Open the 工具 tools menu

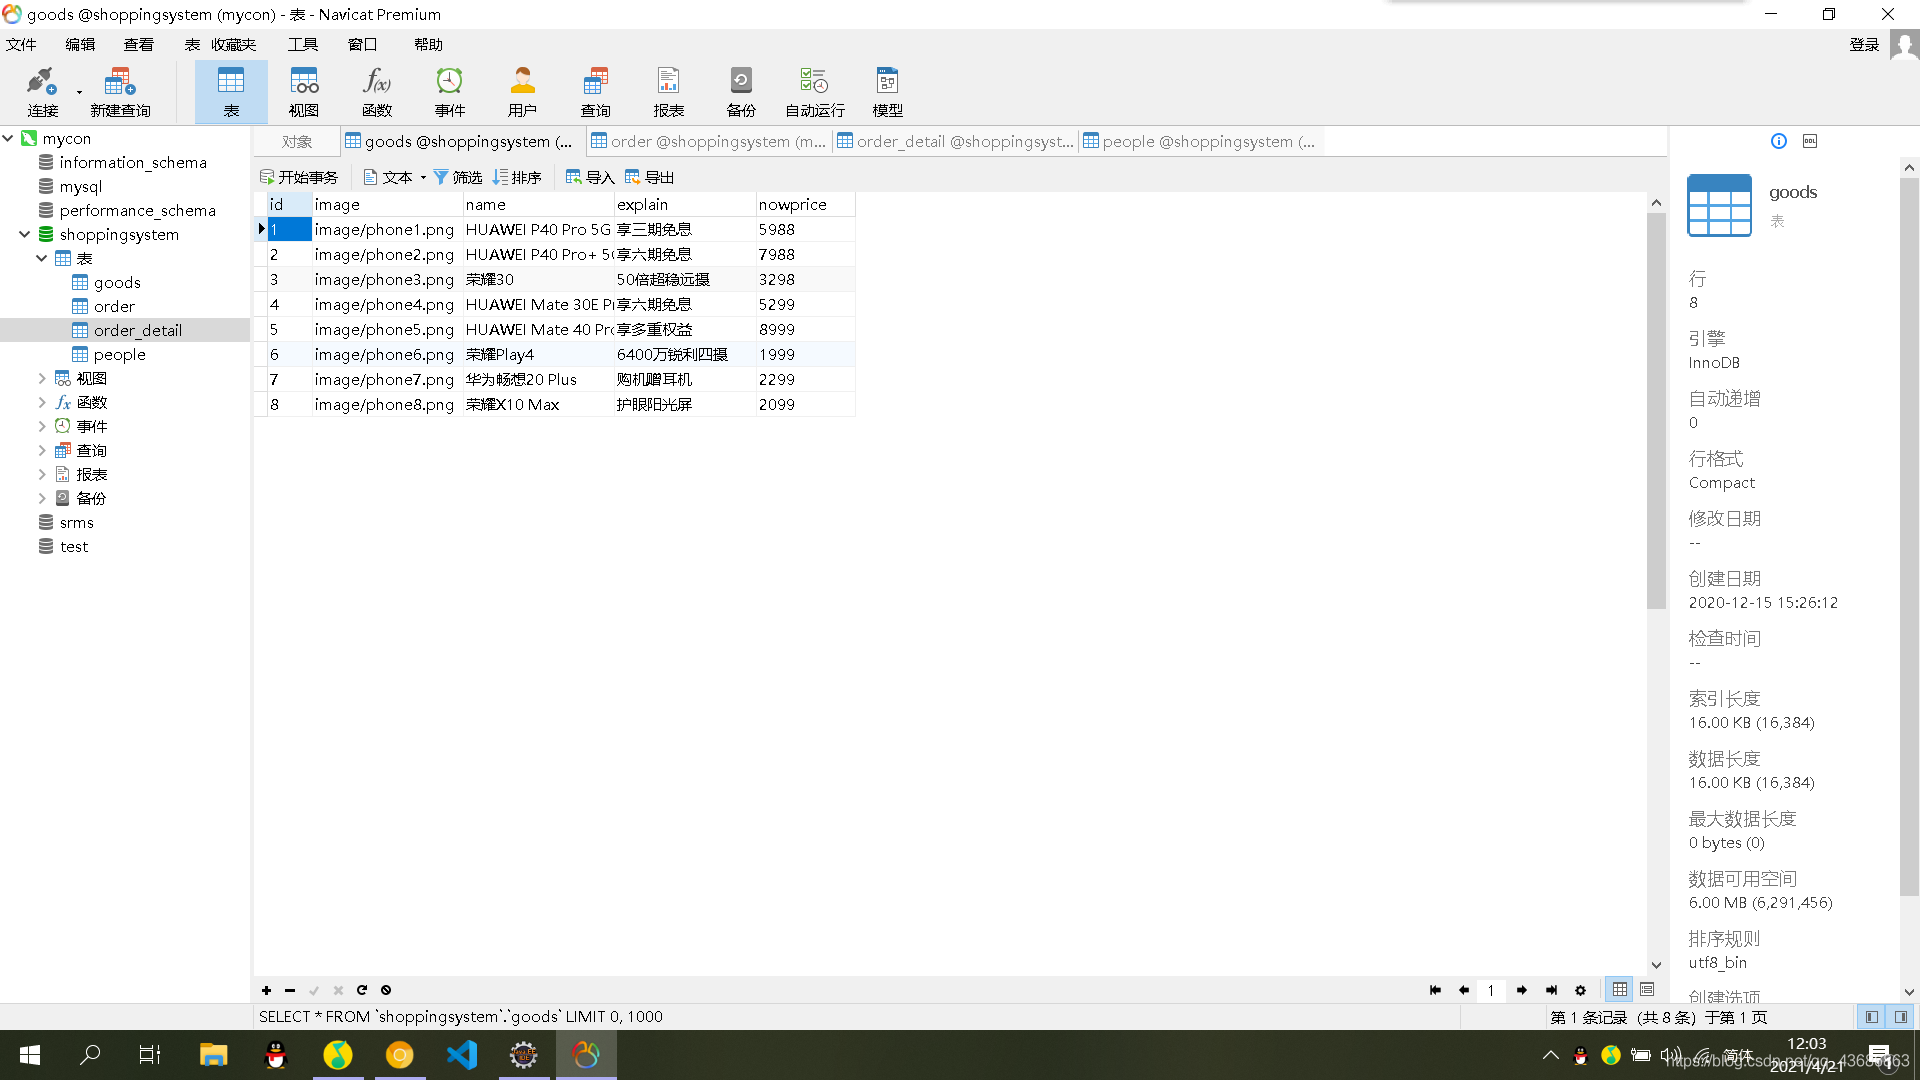coord(303,44)
